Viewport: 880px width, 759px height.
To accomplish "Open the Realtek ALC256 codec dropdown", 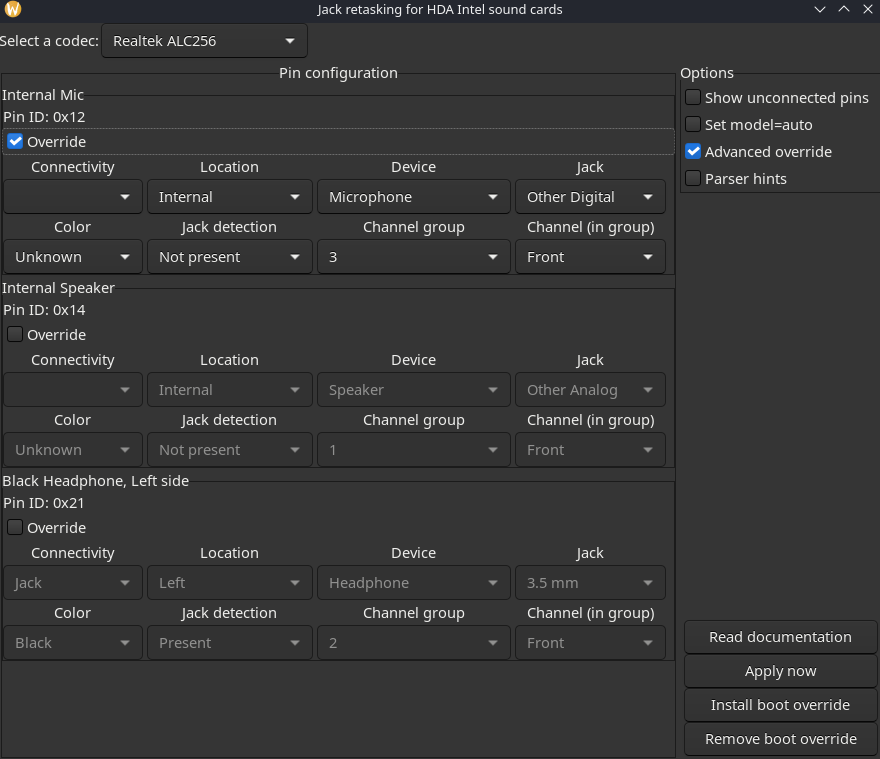I will click(x=204, y=41).
